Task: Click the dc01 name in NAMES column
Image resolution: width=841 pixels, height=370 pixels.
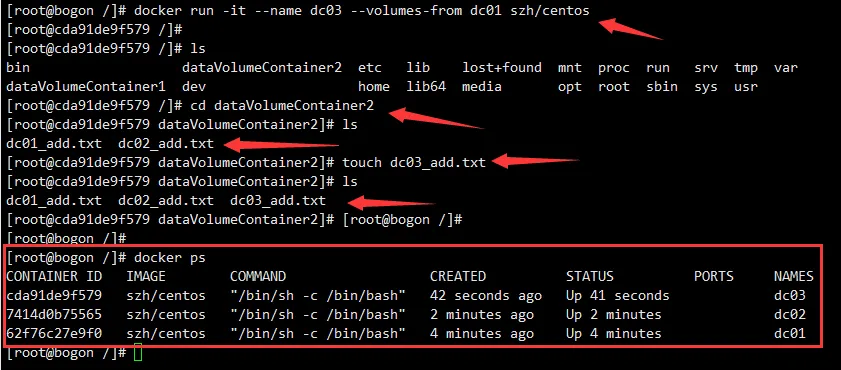Action: (790, 334)
